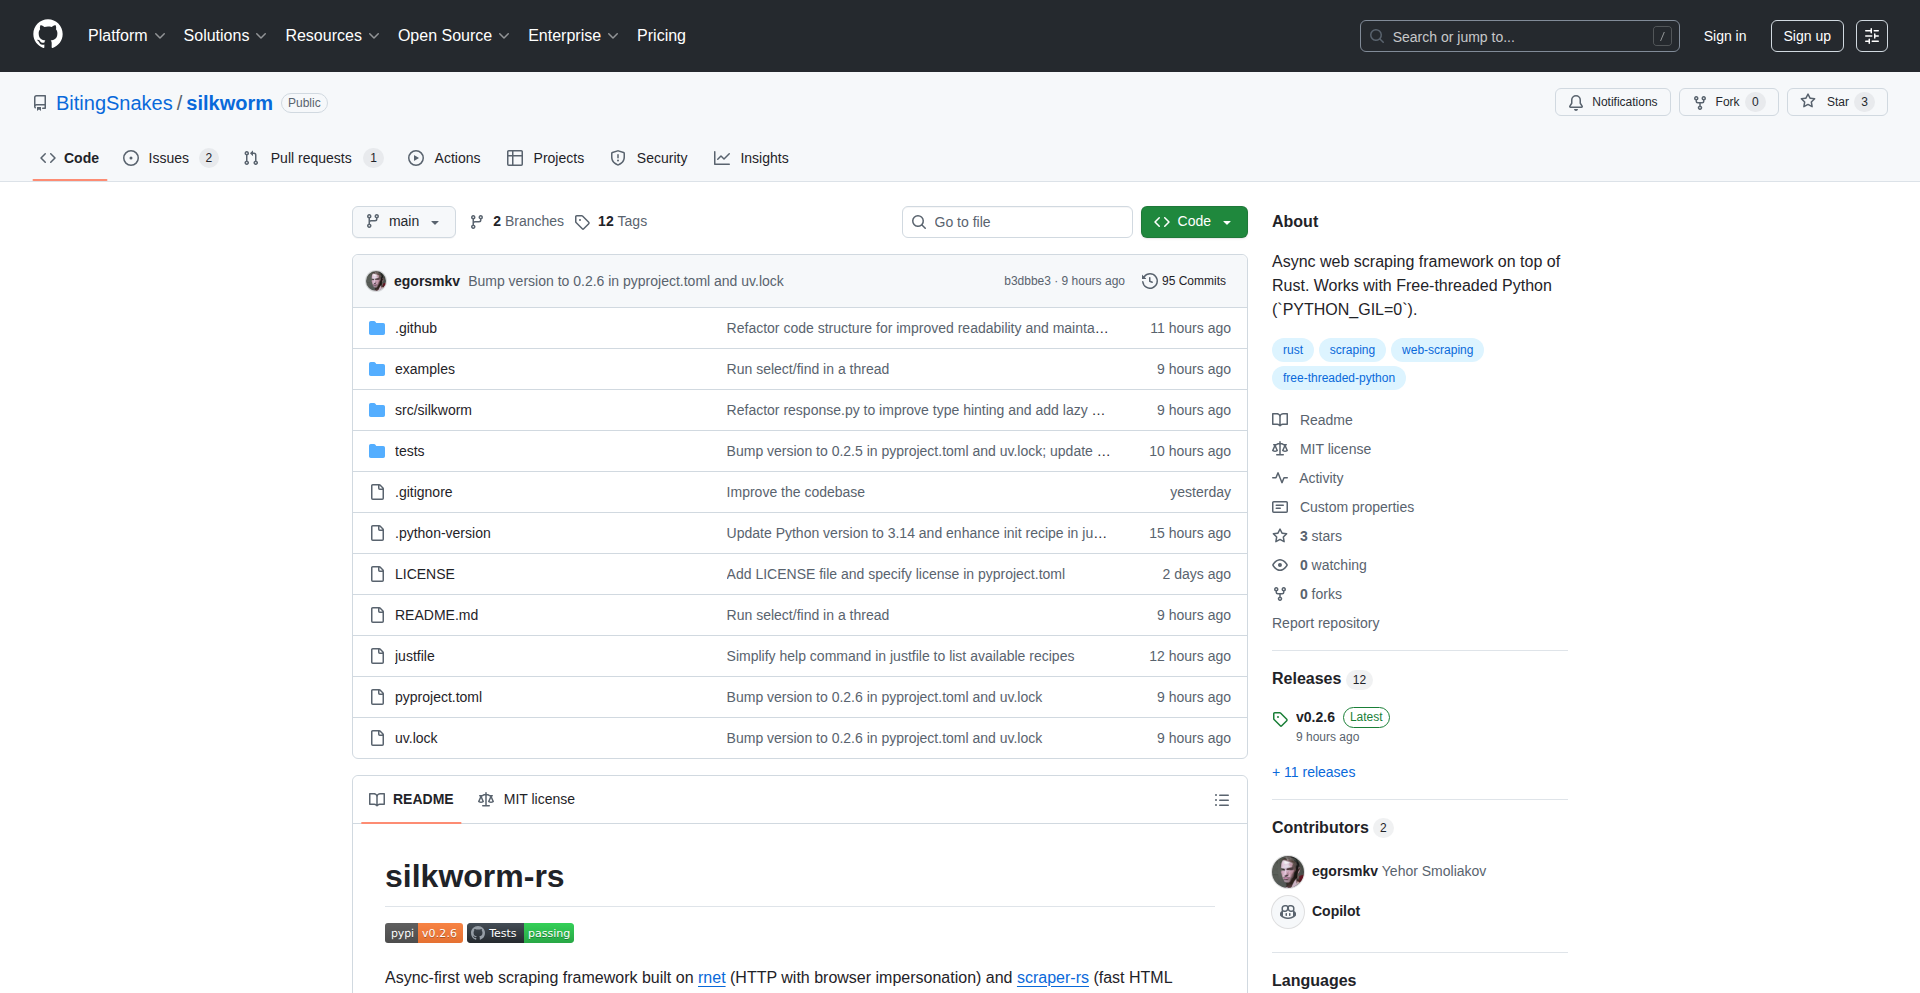Screen dimensions: 1920x993
Task: Click the commit history clock icon
Action: click(1150, 281)
